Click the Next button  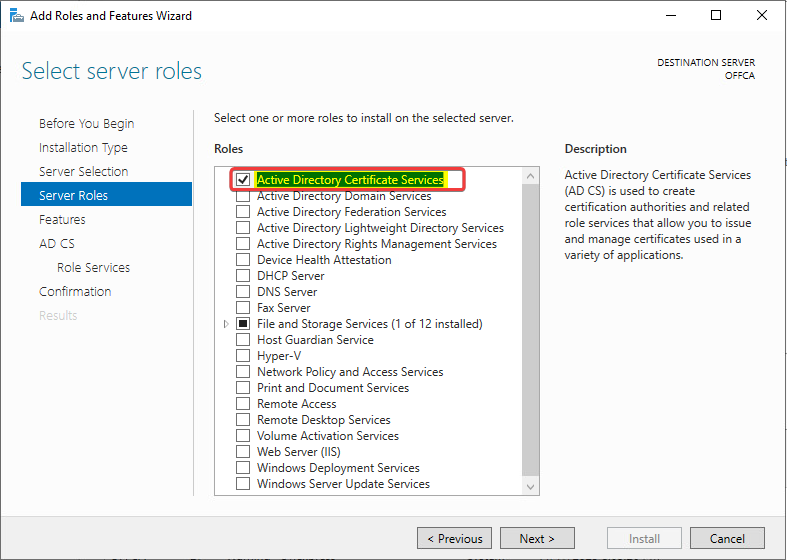537,538
